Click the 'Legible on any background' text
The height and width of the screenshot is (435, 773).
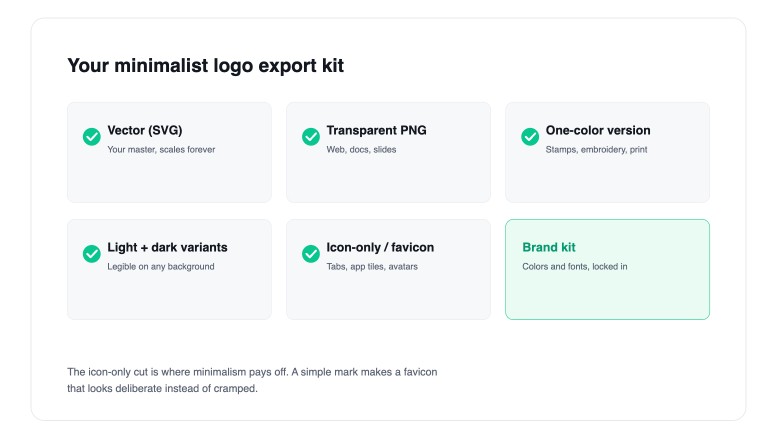coord(161,266)
